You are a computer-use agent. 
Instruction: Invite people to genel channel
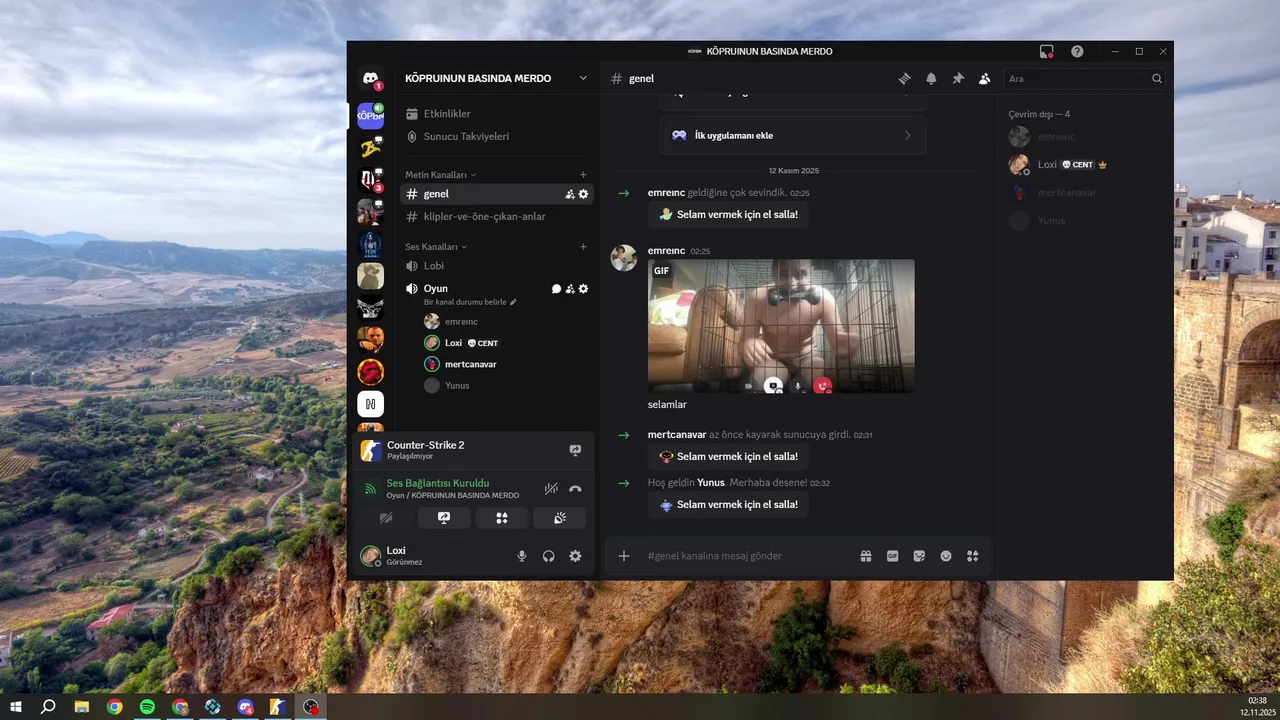(570, 194)
